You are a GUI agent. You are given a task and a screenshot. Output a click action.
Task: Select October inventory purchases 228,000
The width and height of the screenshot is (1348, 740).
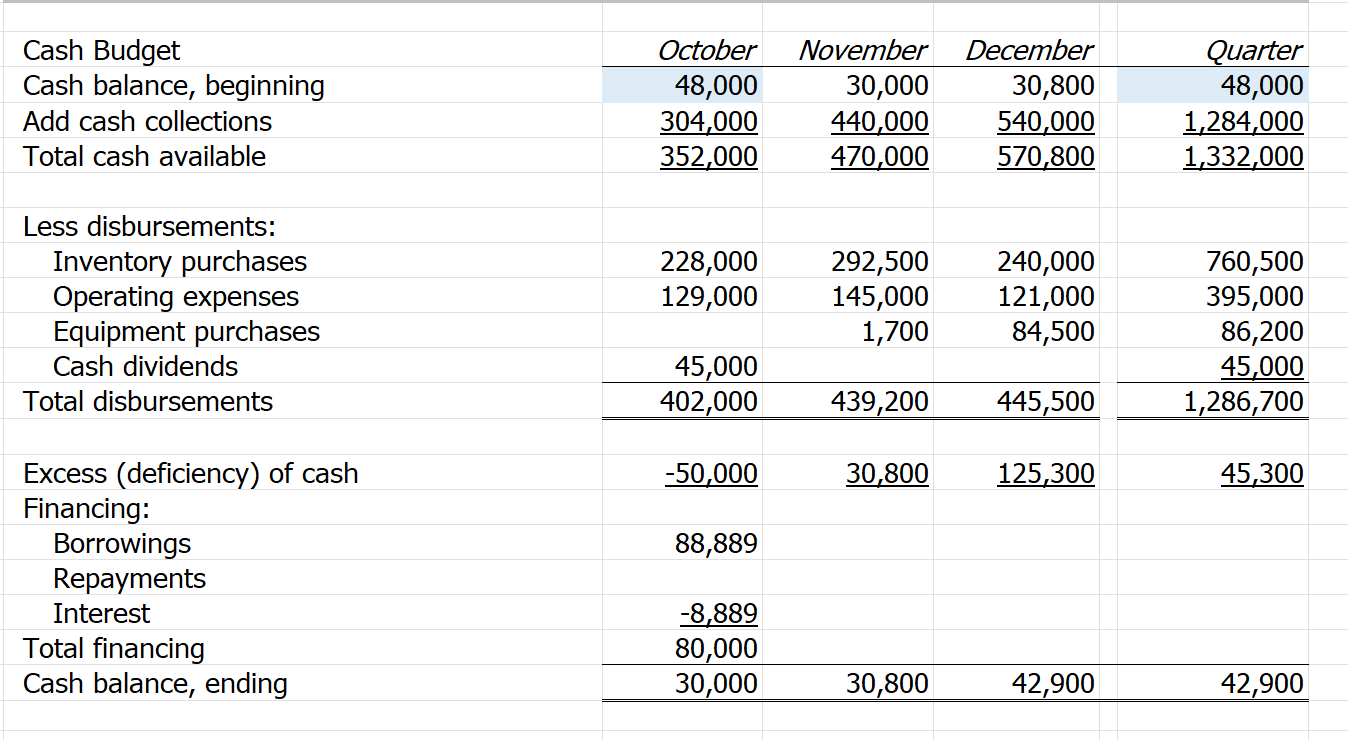[x=708, y=261]
